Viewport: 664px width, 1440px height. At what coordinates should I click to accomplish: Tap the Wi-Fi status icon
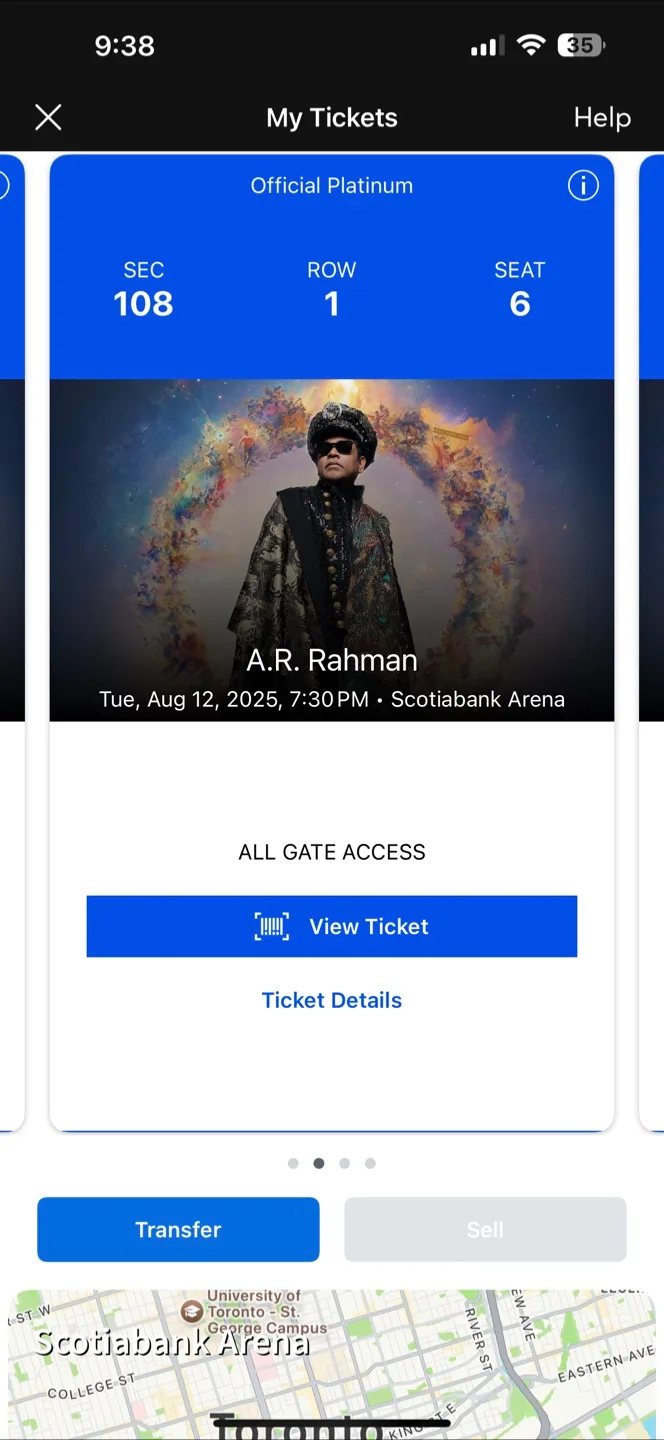point(531,45)
